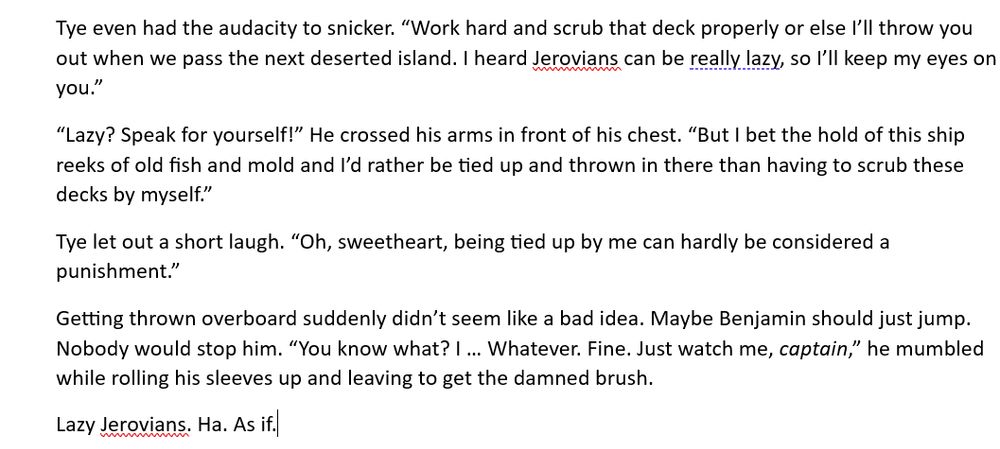Click the misspelled Jerovians in last line

point(145,425)
